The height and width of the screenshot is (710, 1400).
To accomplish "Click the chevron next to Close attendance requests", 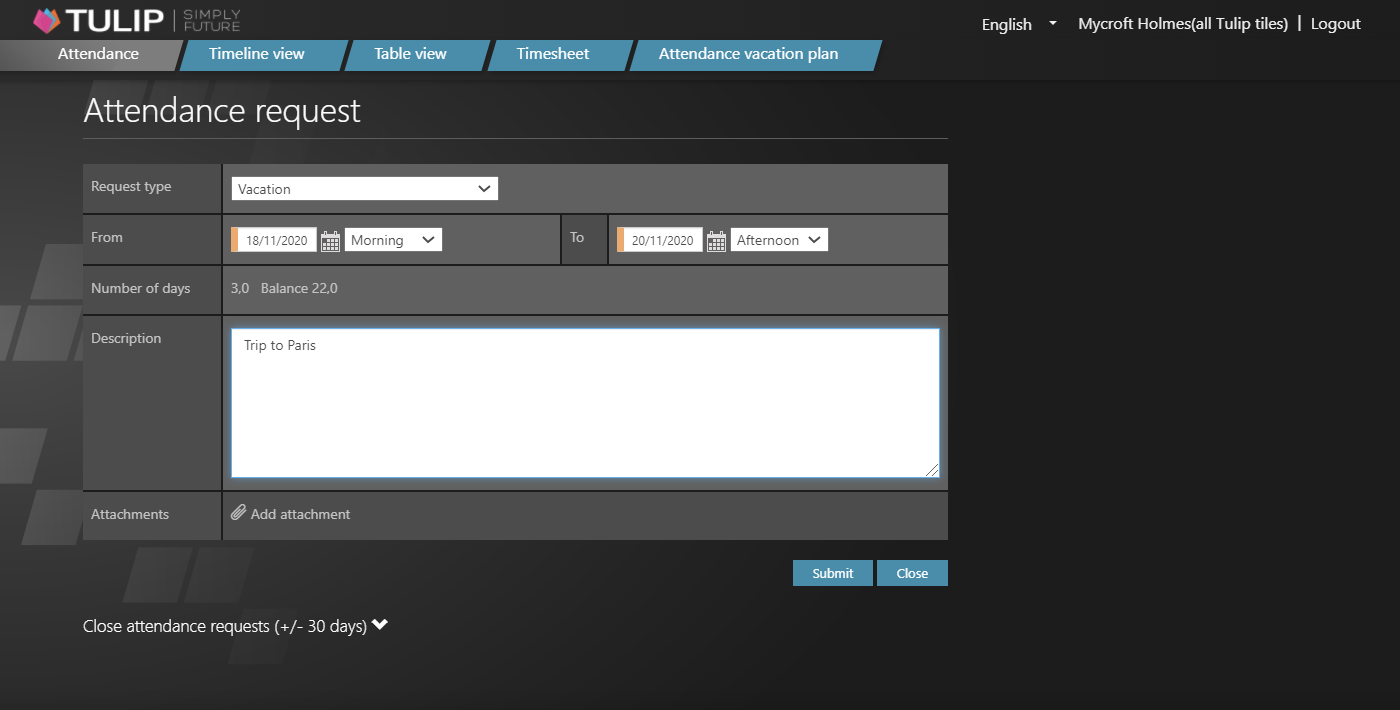I will tap(379, 624).
